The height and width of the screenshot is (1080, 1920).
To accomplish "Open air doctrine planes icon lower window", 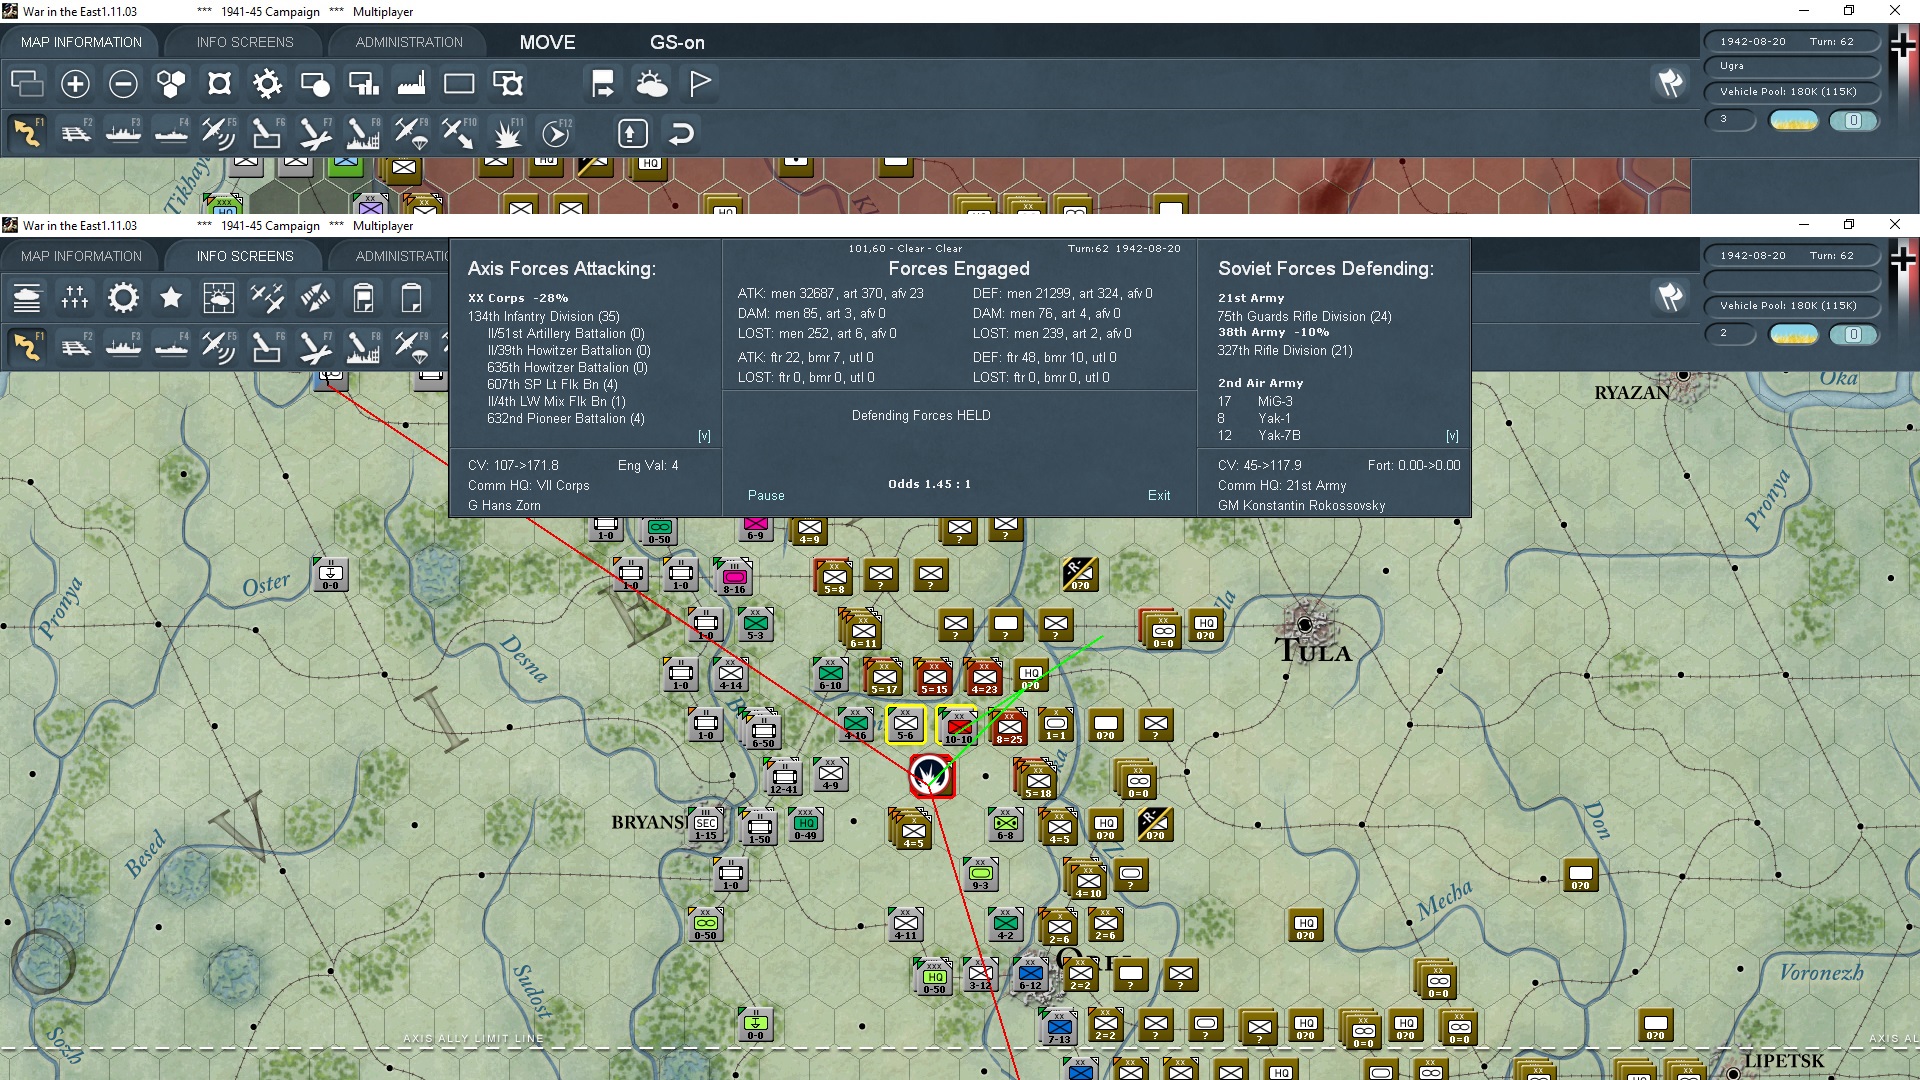I will point(267,298).
